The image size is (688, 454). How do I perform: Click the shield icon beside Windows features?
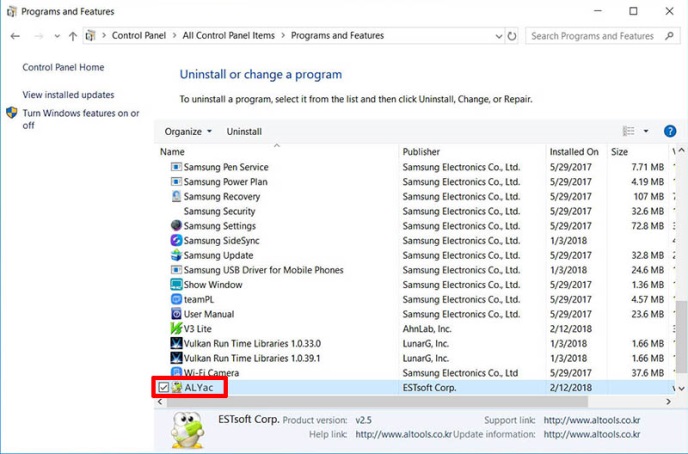(12, 113)
